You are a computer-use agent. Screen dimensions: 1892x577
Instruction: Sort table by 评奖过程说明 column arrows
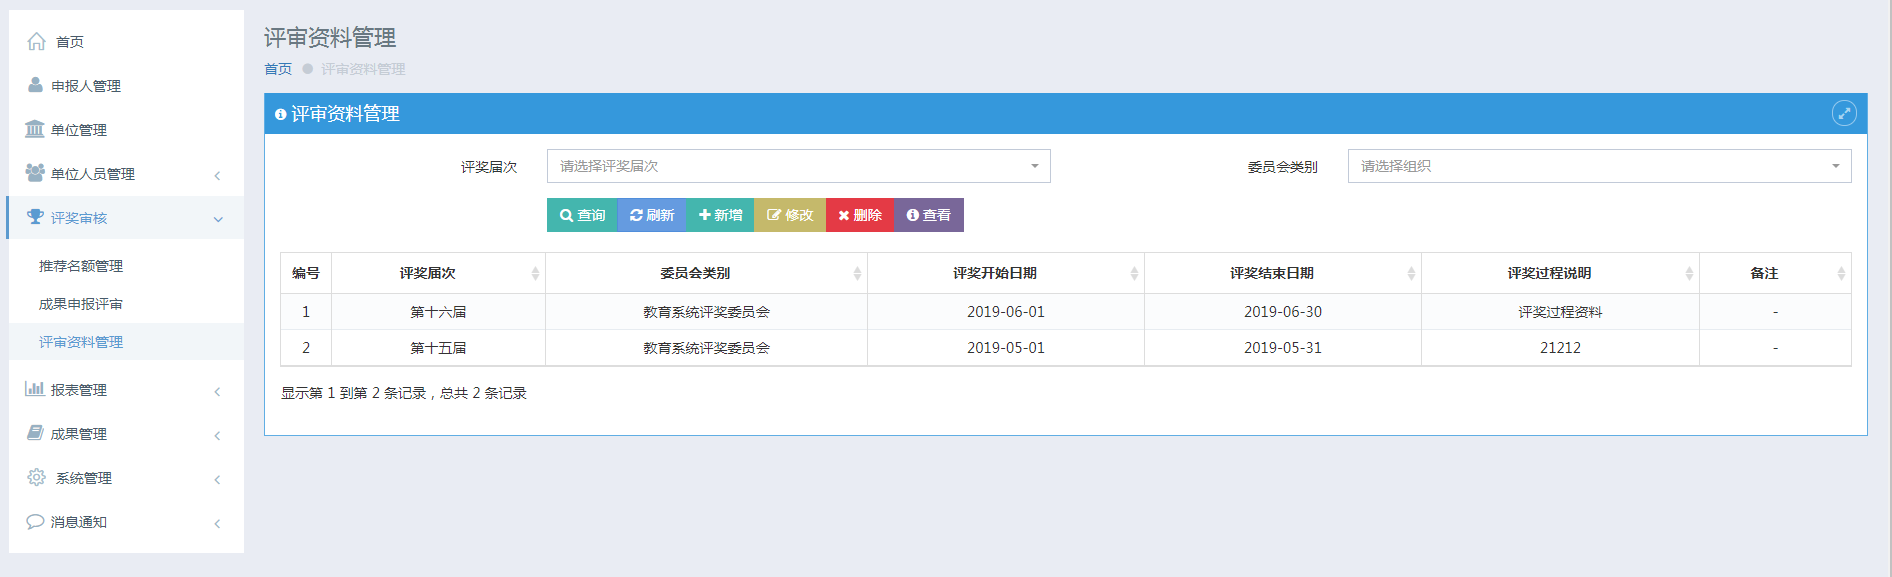coord(1689,273)
